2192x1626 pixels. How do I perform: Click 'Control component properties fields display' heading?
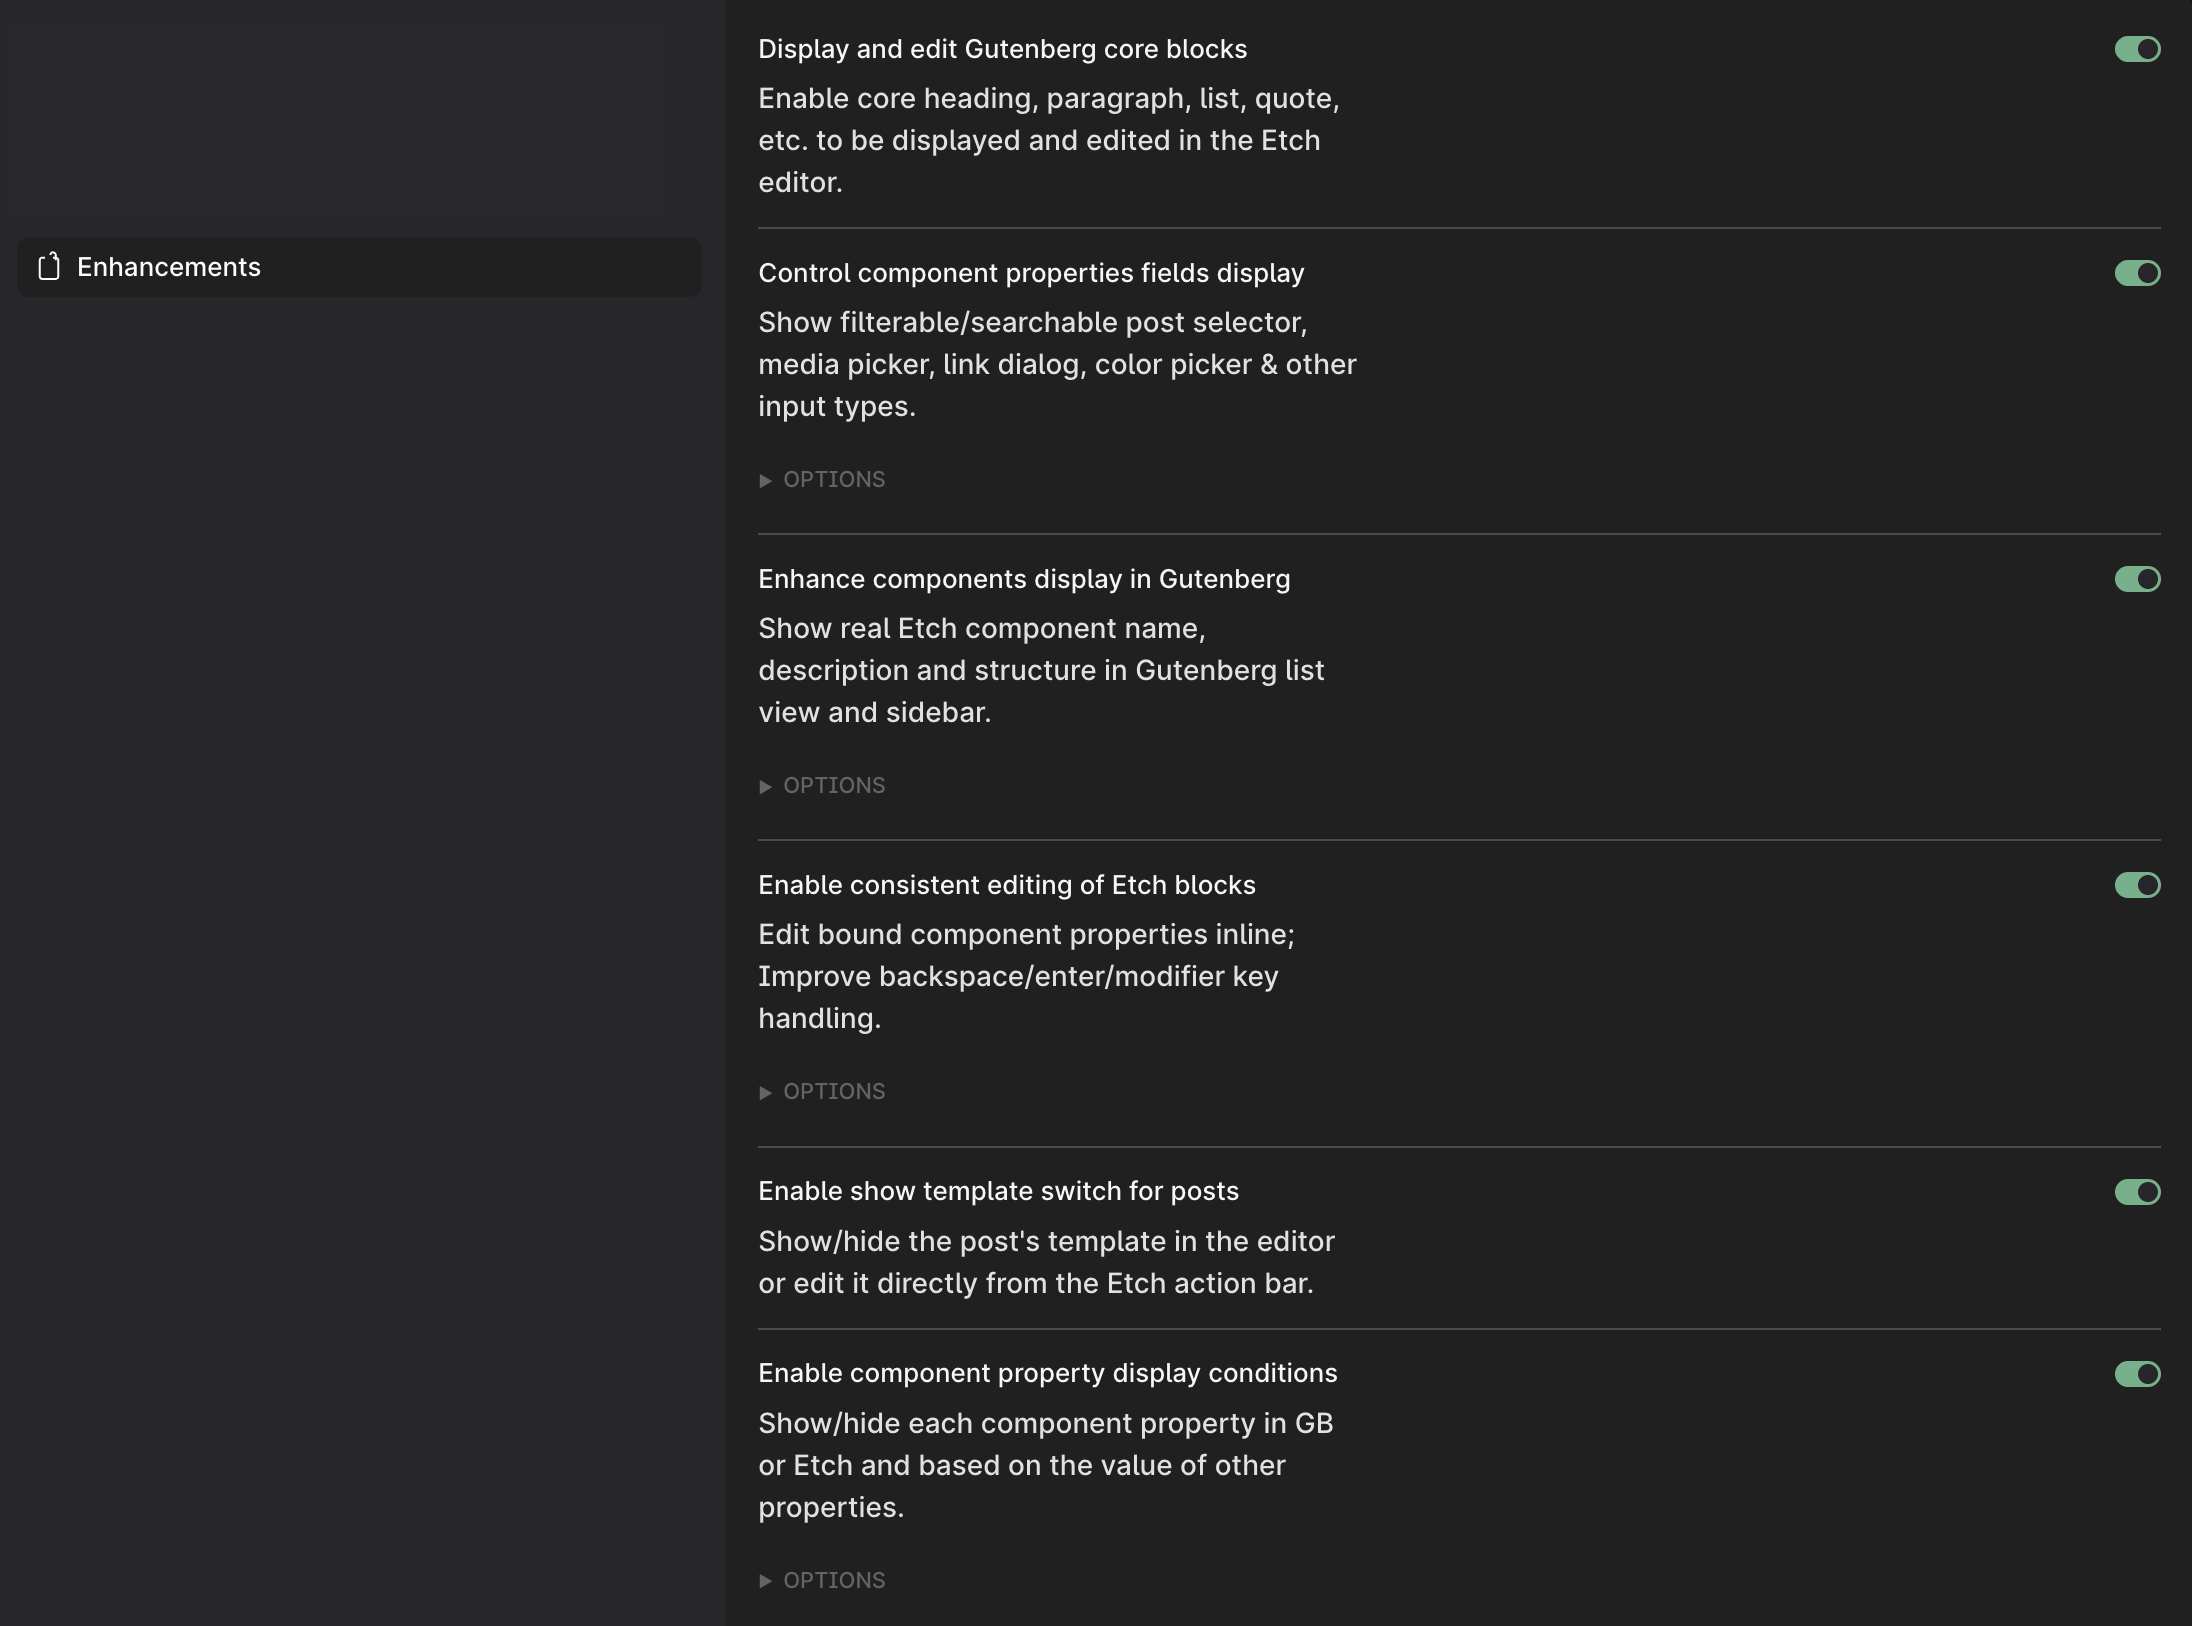coord(1031,273)
